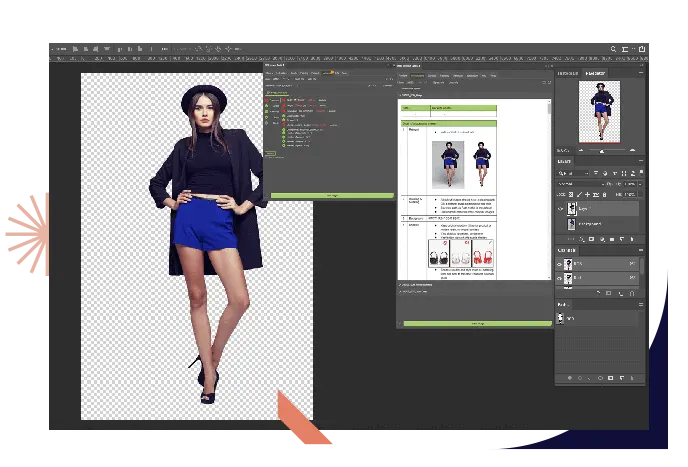Open the Search magnifier in top bar
688x467 pixels.
coord(613,49)
